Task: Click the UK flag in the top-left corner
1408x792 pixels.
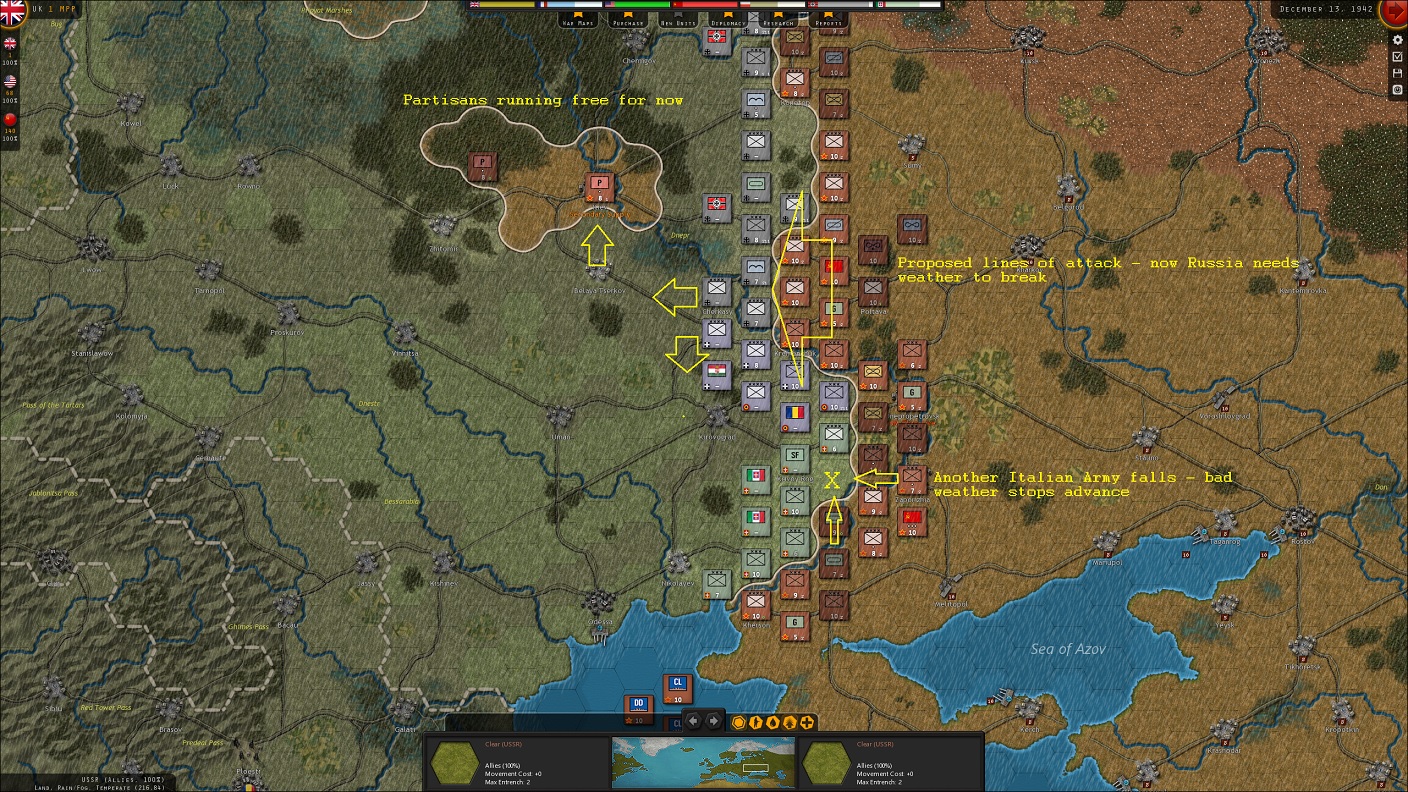Action: pyautogui.click(x=12, y=11)
